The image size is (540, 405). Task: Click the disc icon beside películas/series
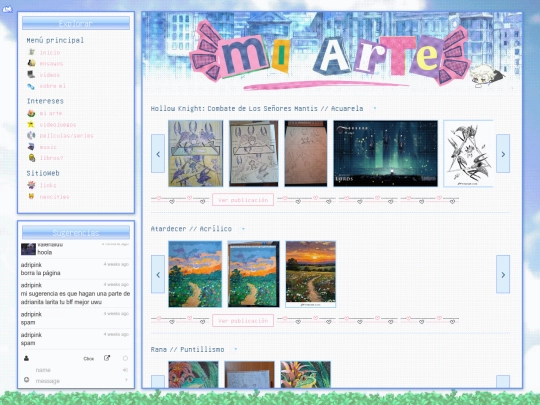(31, 135)
